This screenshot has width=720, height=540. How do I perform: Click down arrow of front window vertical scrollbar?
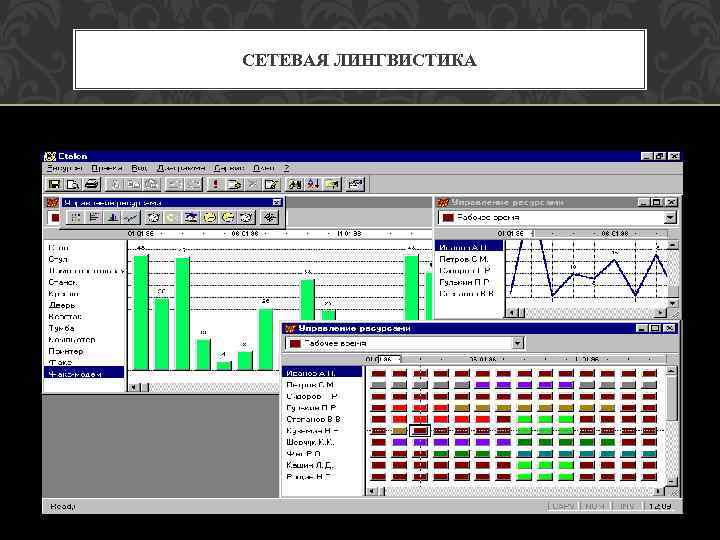click(x=670, y=481)
